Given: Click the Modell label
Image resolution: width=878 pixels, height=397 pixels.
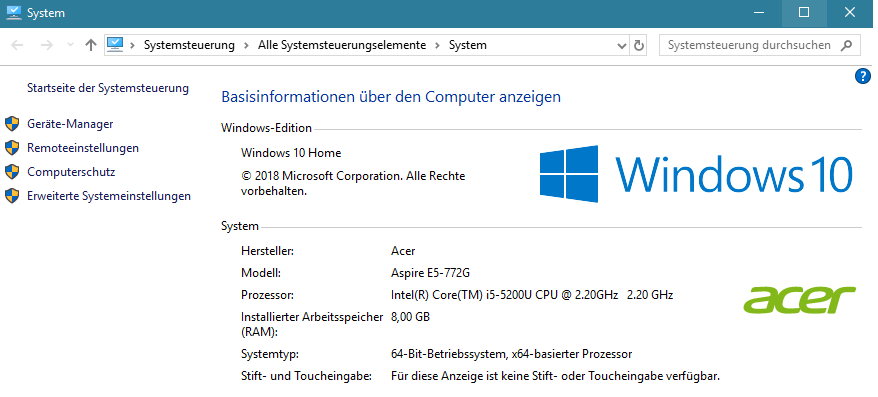Looking at the screenshot, I should [260, 273].
